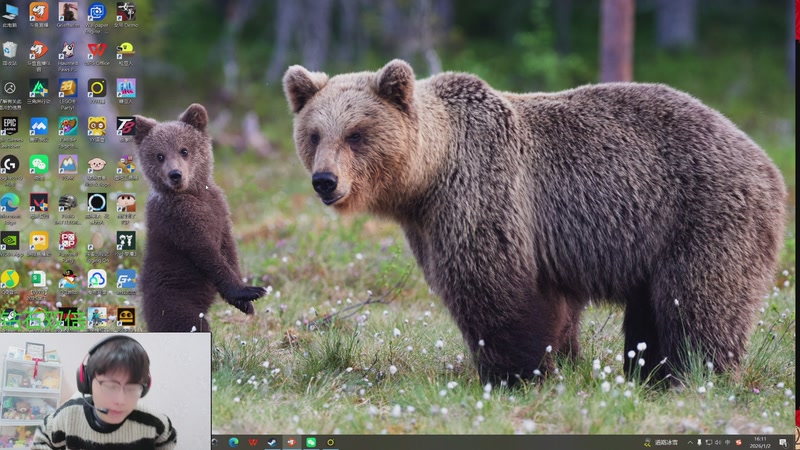
Task: Open Microsoft Edge from the taskbar
Action: [x=234, y=442]
